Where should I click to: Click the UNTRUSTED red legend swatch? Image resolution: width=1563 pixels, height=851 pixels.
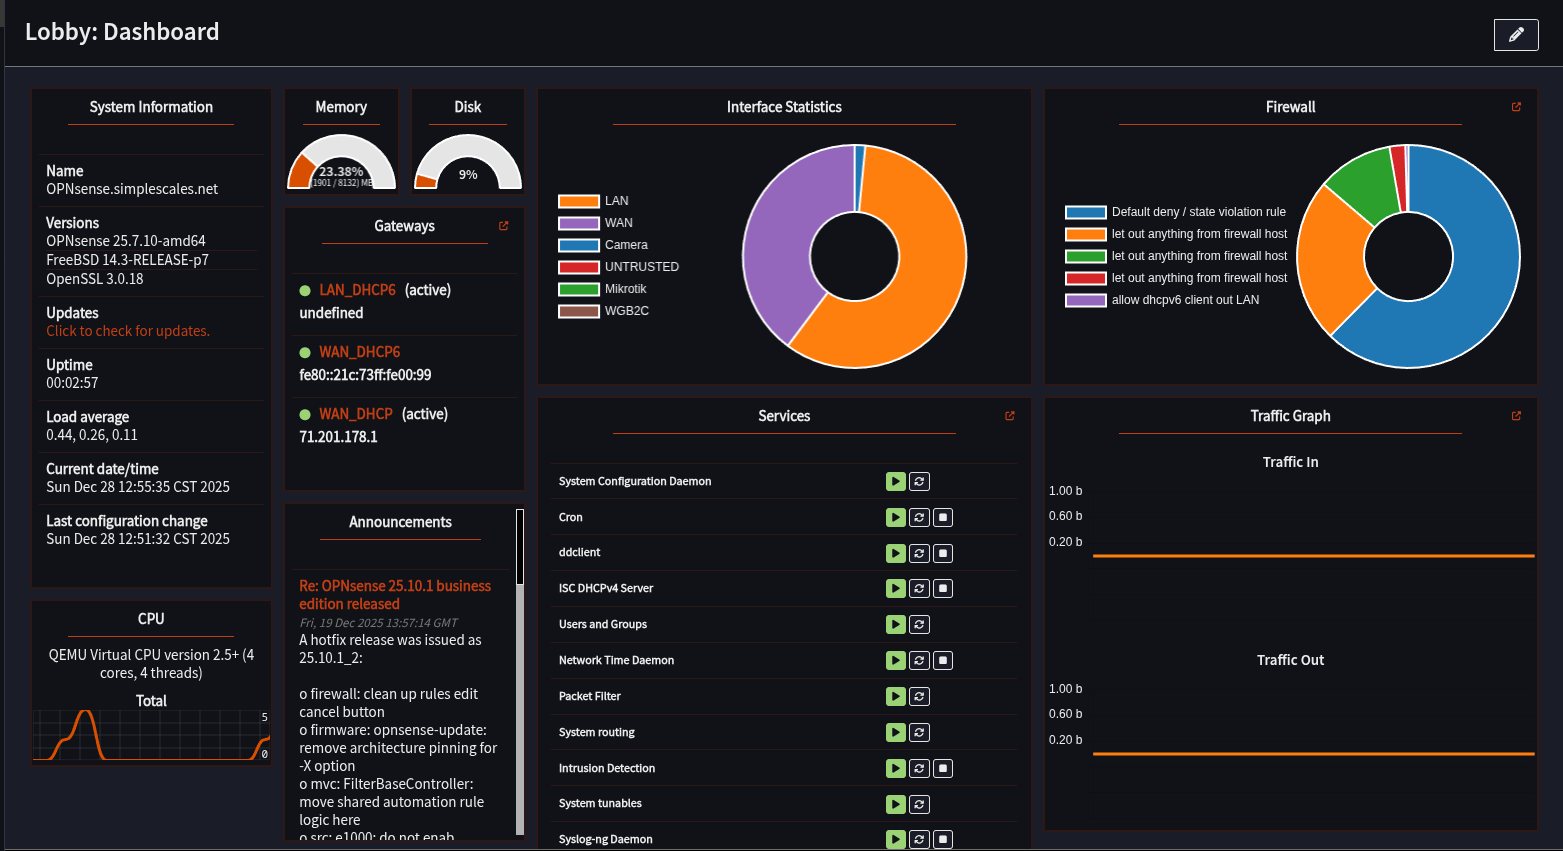point(578,267)
